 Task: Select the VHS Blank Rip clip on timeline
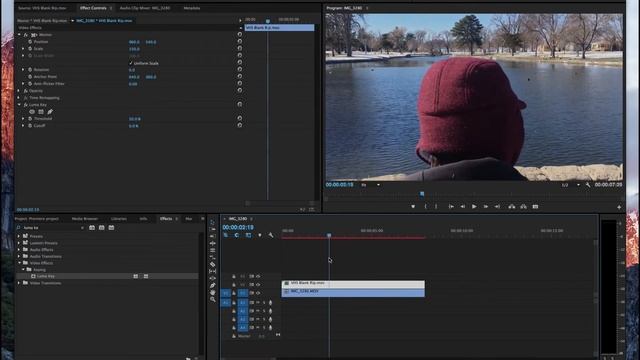pyautogui.click(x=353, y=284)
